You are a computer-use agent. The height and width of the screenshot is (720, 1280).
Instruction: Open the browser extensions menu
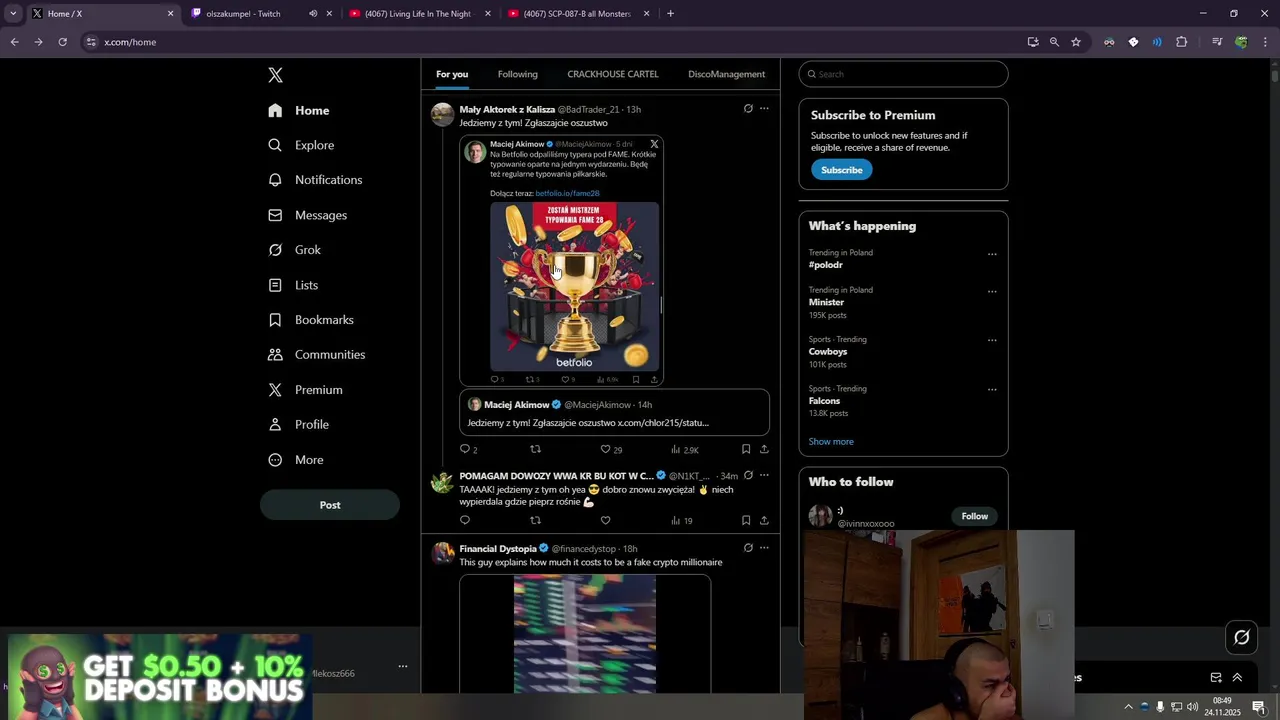click(1181, 42)
